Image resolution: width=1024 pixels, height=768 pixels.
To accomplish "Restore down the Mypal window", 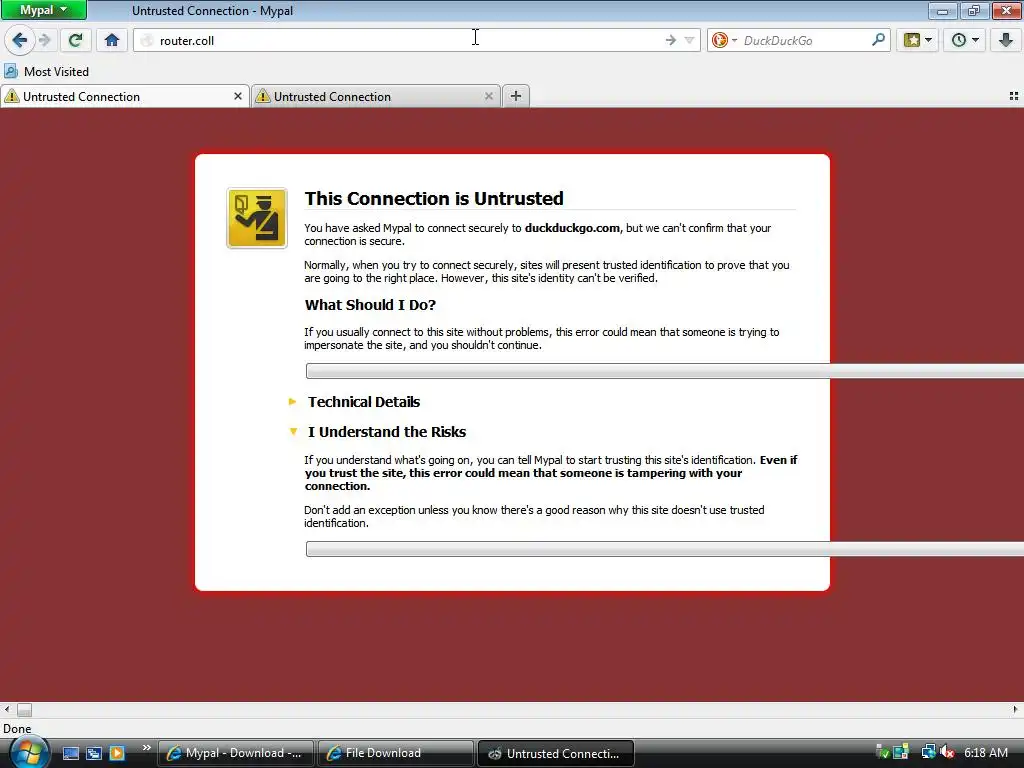I will 974,10.
